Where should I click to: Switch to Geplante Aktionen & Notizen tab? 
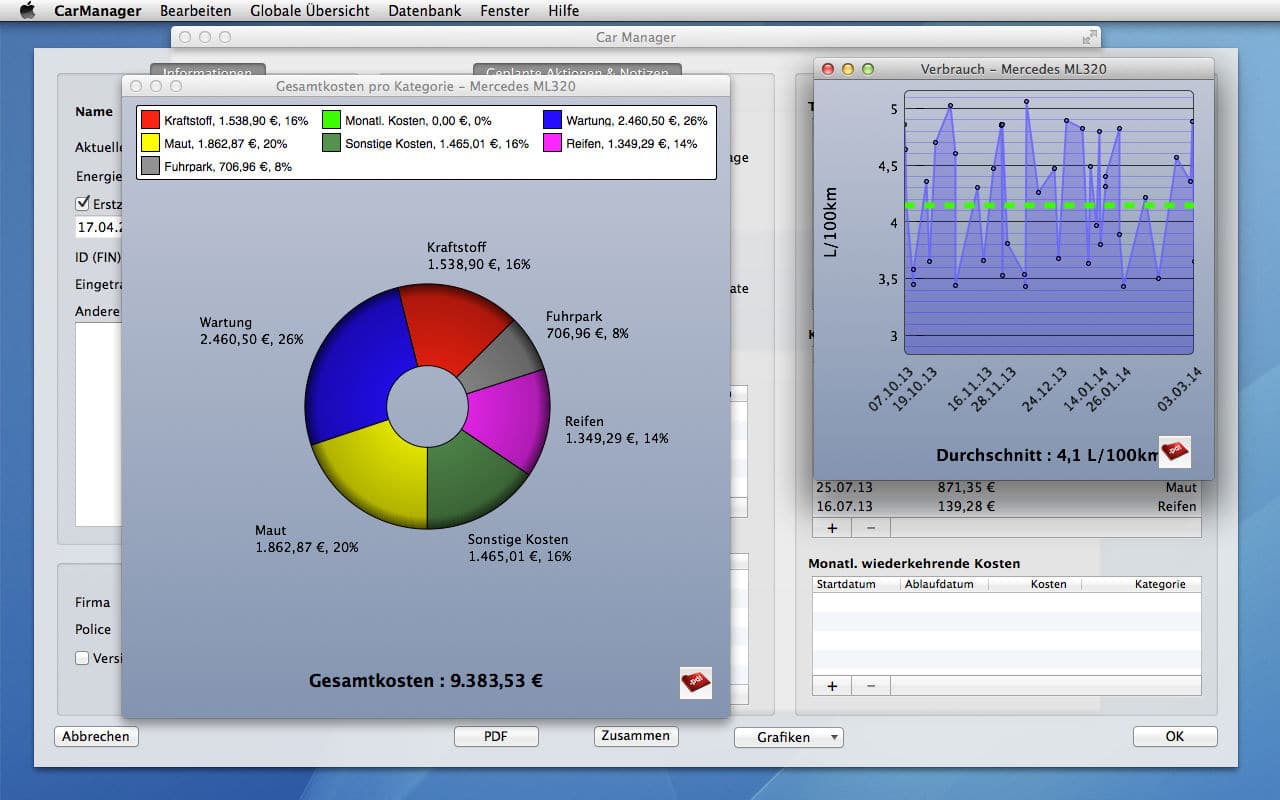pos(577,72)
